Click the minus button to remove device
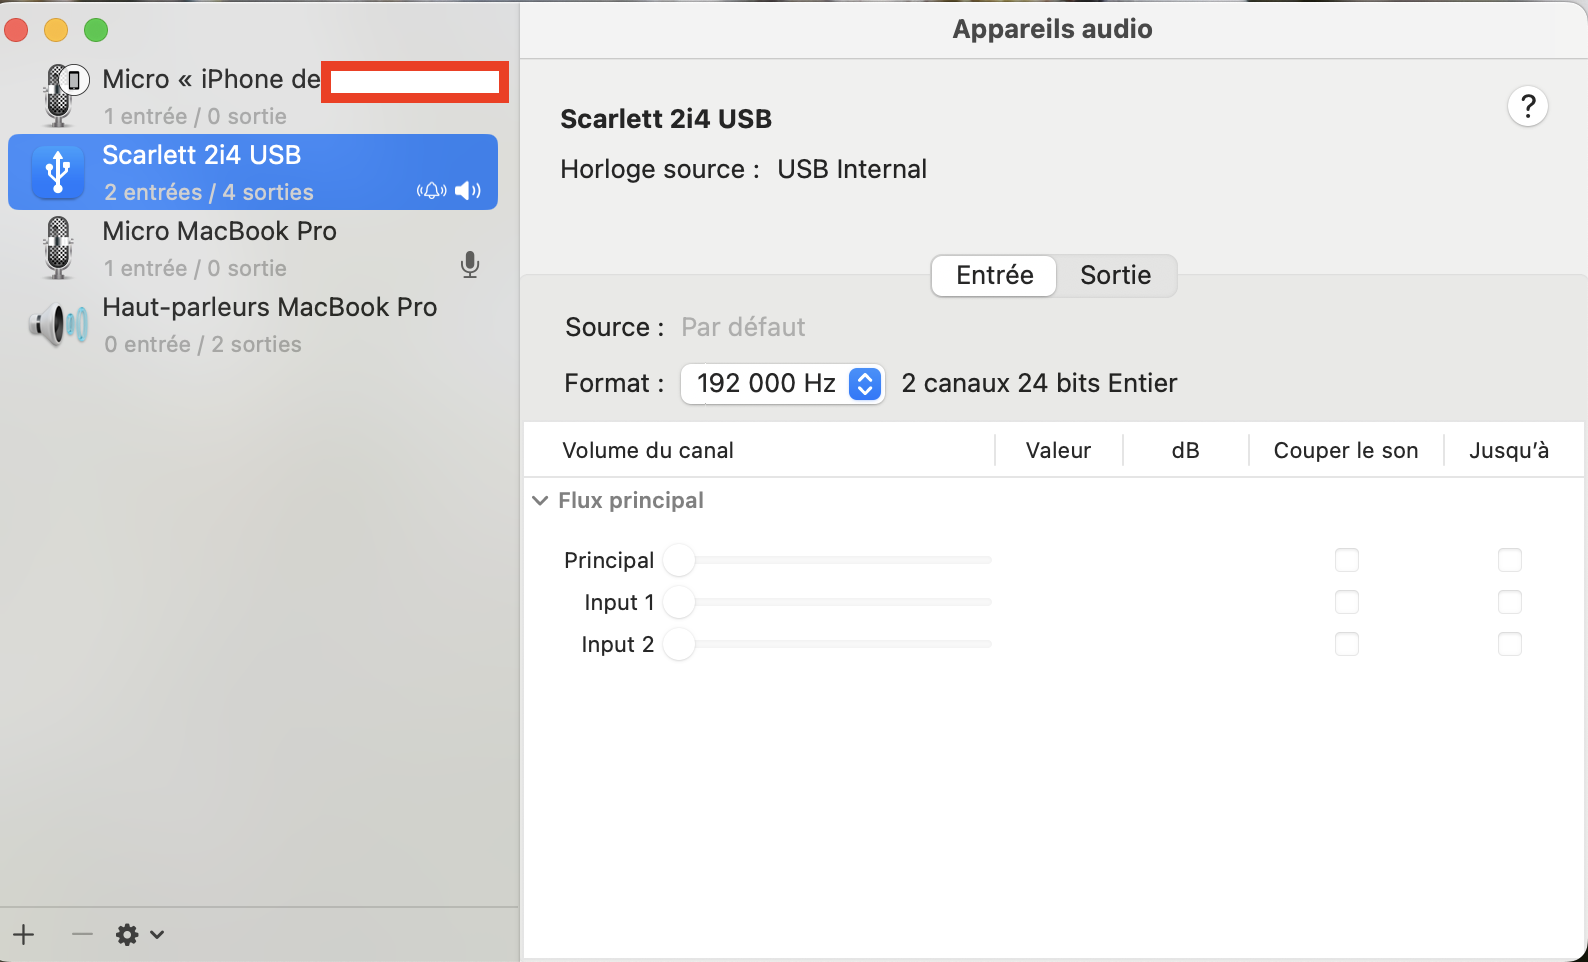 coord(82,935)
